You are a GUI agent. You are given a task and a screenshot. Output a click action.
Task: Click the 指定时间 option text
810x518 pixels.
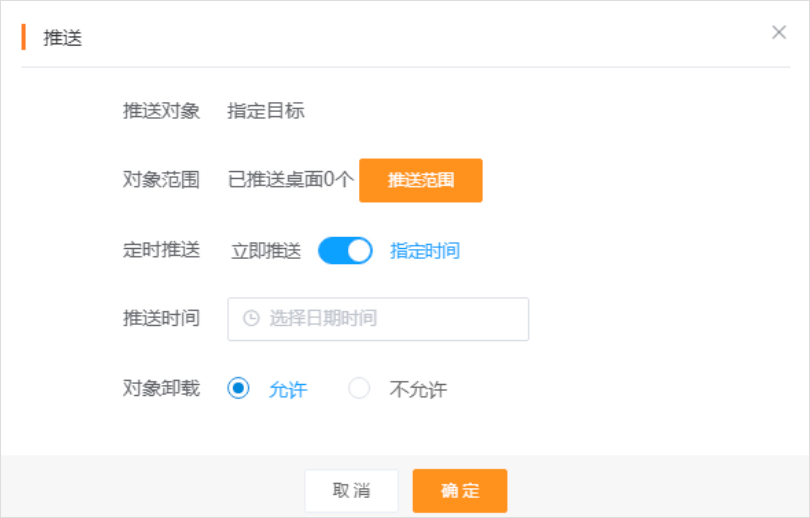point(425,251)
